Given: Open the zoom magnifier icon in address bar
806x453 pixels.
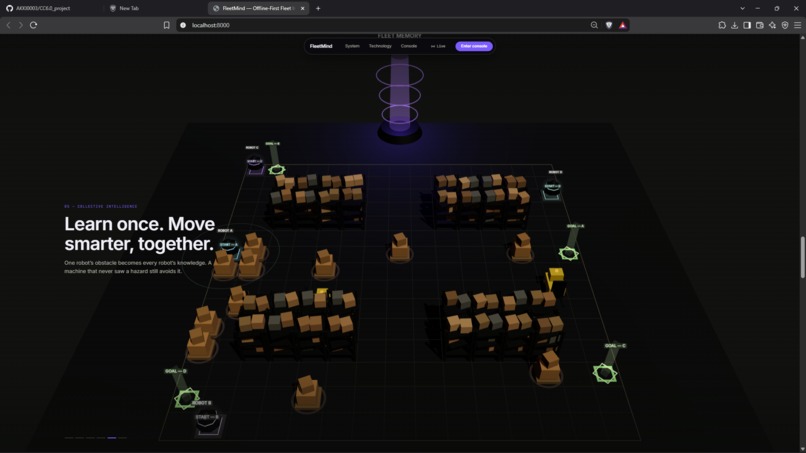Looking at the screenshot, I should (x=594, y=25).
